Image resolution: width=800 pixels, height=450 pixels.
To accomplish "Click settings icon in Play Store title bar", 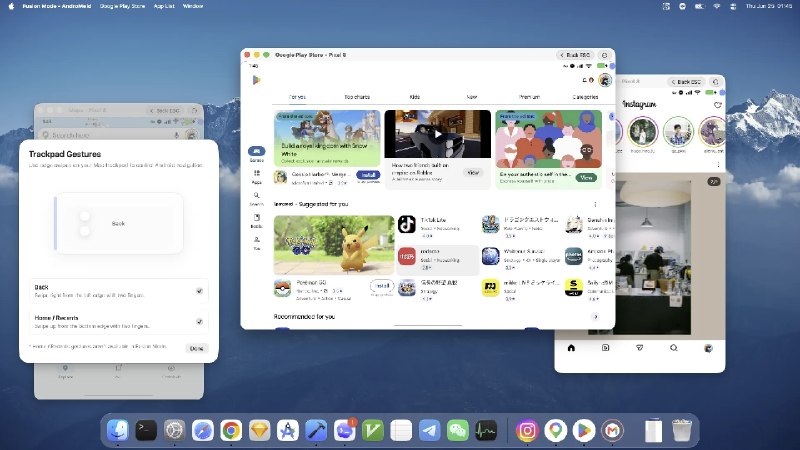I will pyautogui.click(x=605, y=55).
